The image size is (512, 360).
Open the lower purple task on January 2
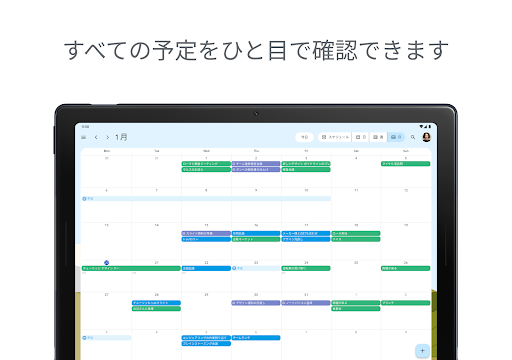point(256,170)
